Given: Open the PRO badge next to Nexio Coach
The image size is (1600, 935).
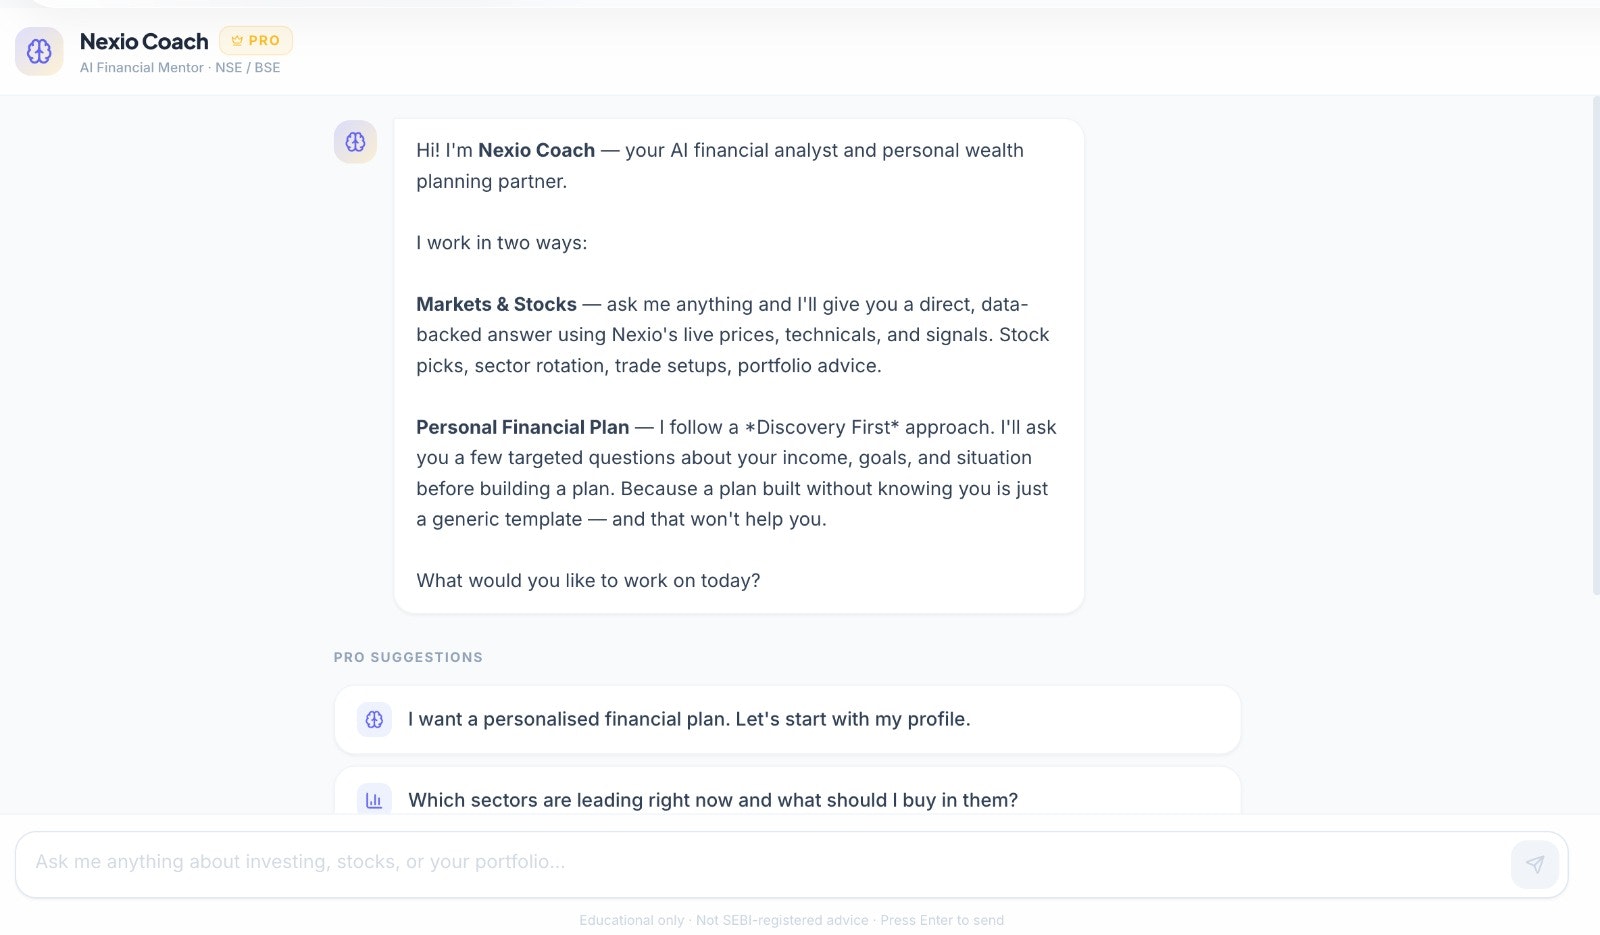Looking at the screenshot, I should click(256, 40).
